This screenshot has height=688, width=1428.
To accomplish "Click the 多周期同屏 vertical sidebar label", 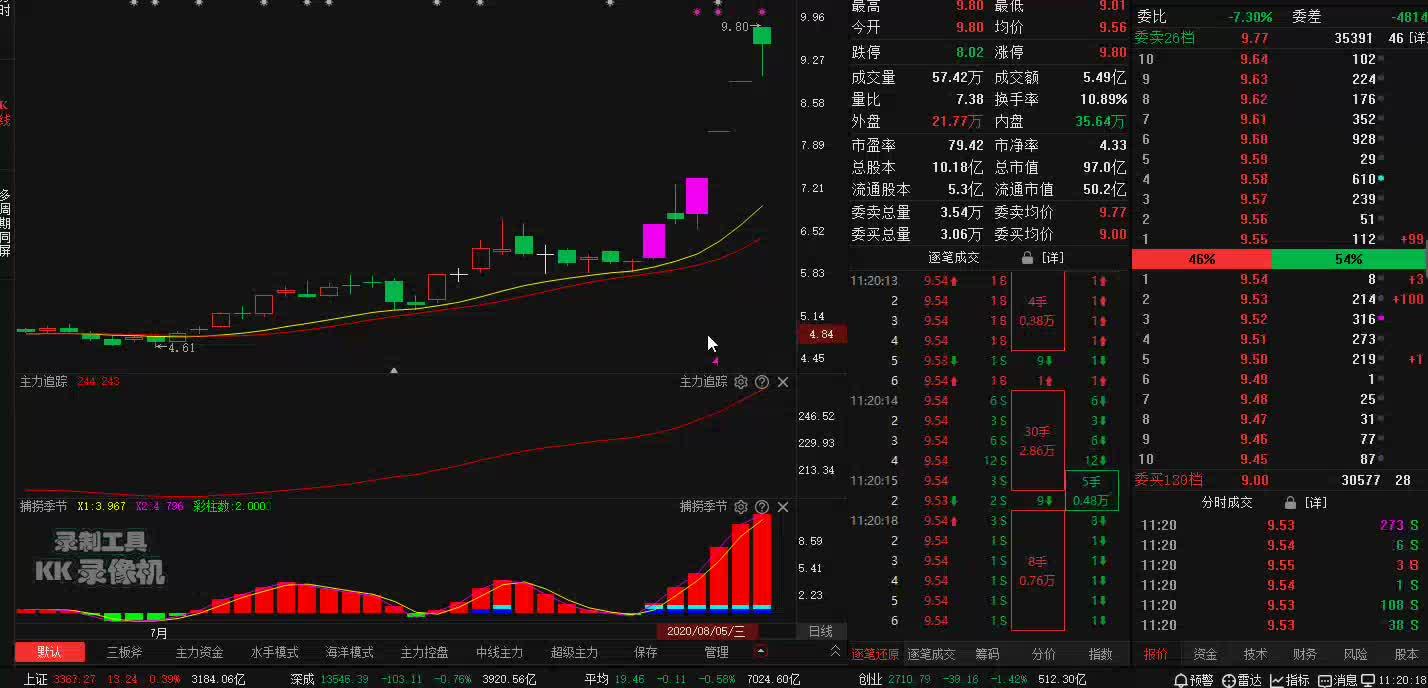I will point(5,222).
